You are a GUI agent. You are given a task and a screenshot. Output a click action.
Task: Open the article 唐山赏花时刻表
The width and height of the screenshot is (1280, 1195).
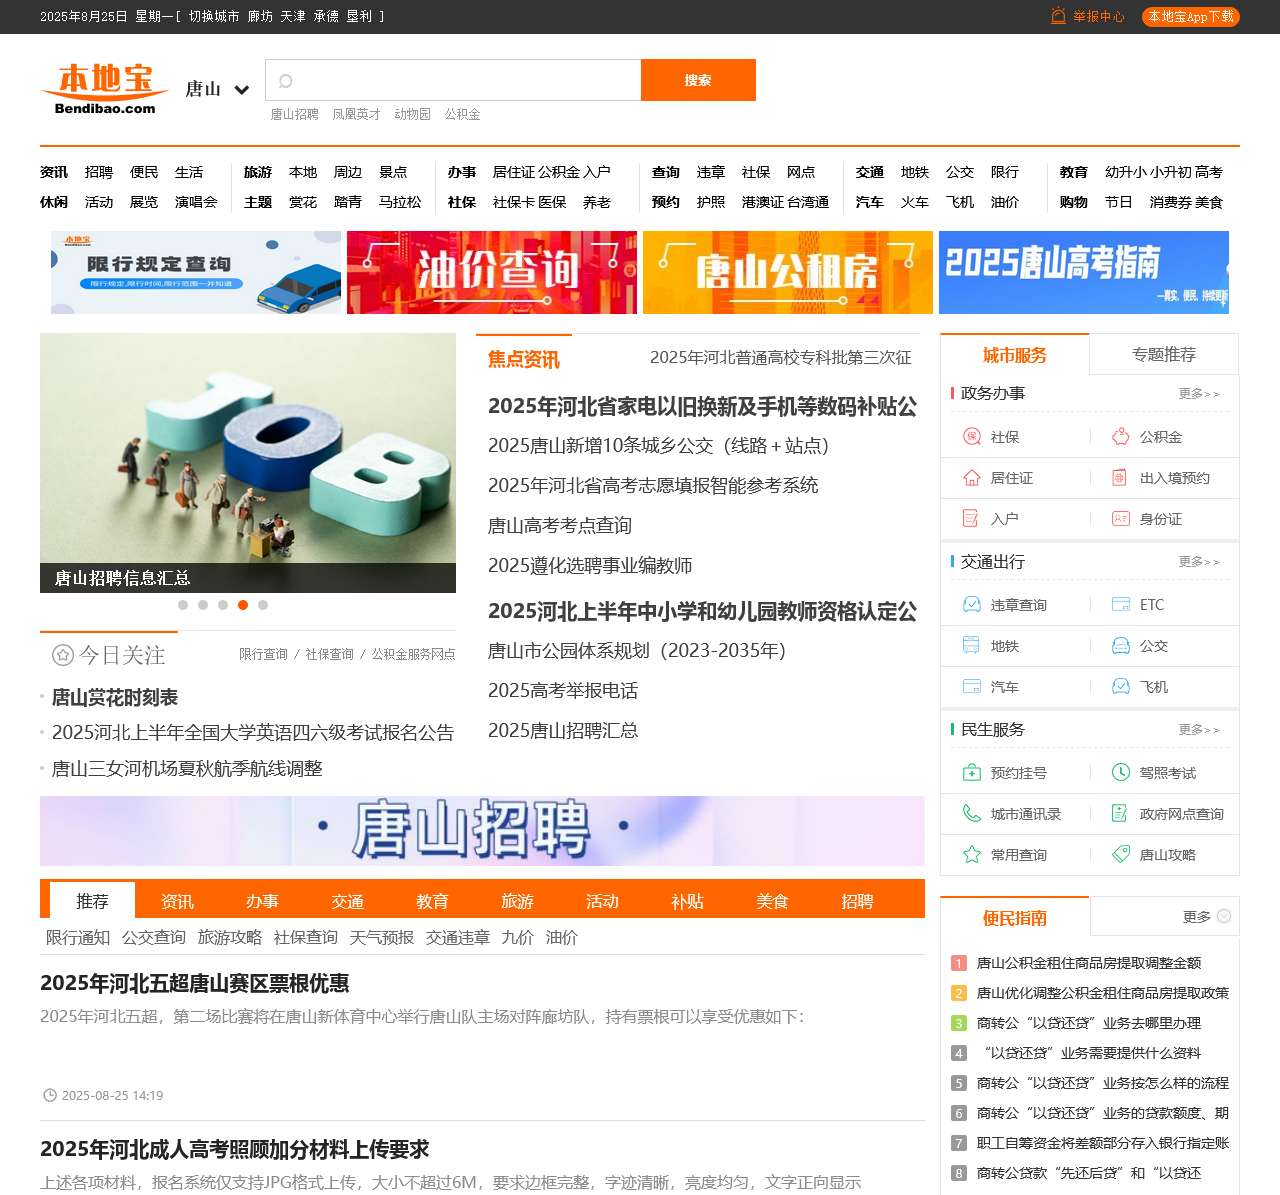[115, 697]
